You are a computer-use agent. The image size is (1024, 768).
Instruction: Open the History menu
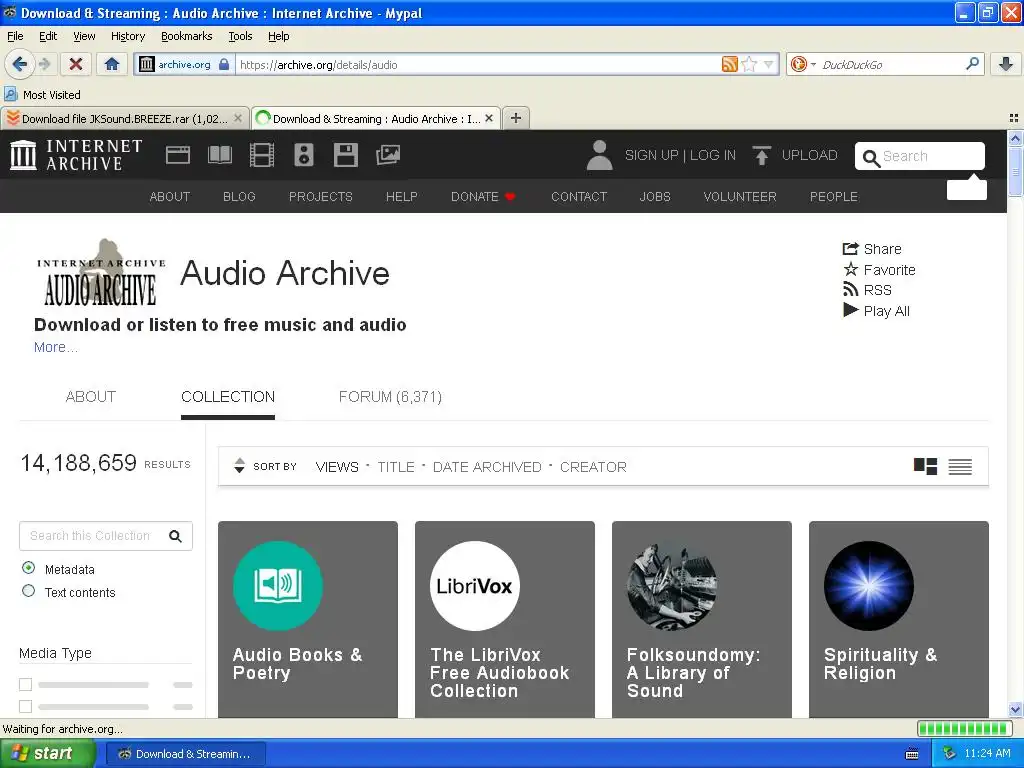coord(128,36)
